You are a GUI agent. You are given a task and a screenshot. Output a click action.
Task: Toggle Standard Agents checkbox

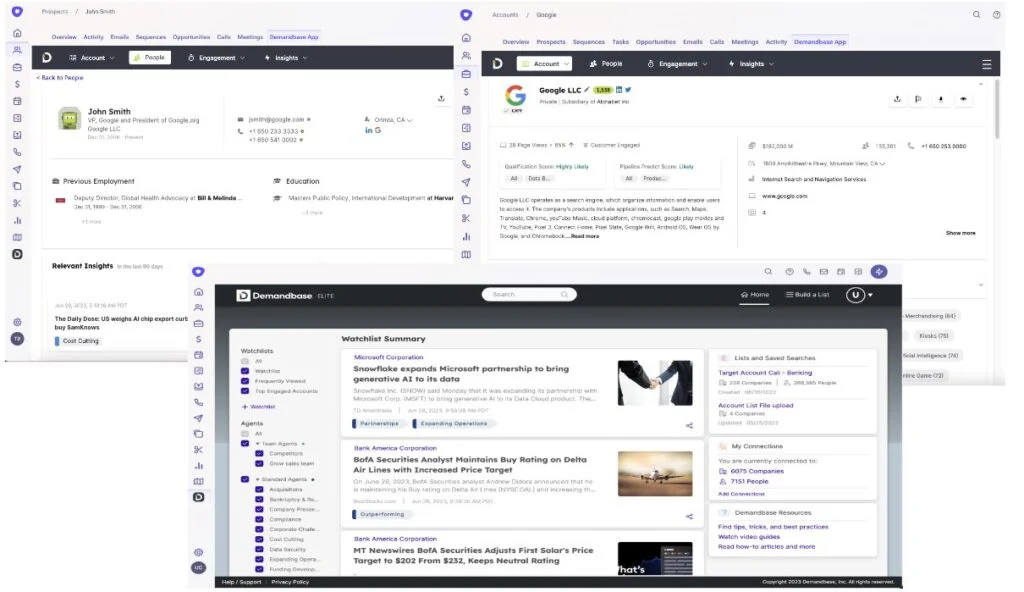245,479
